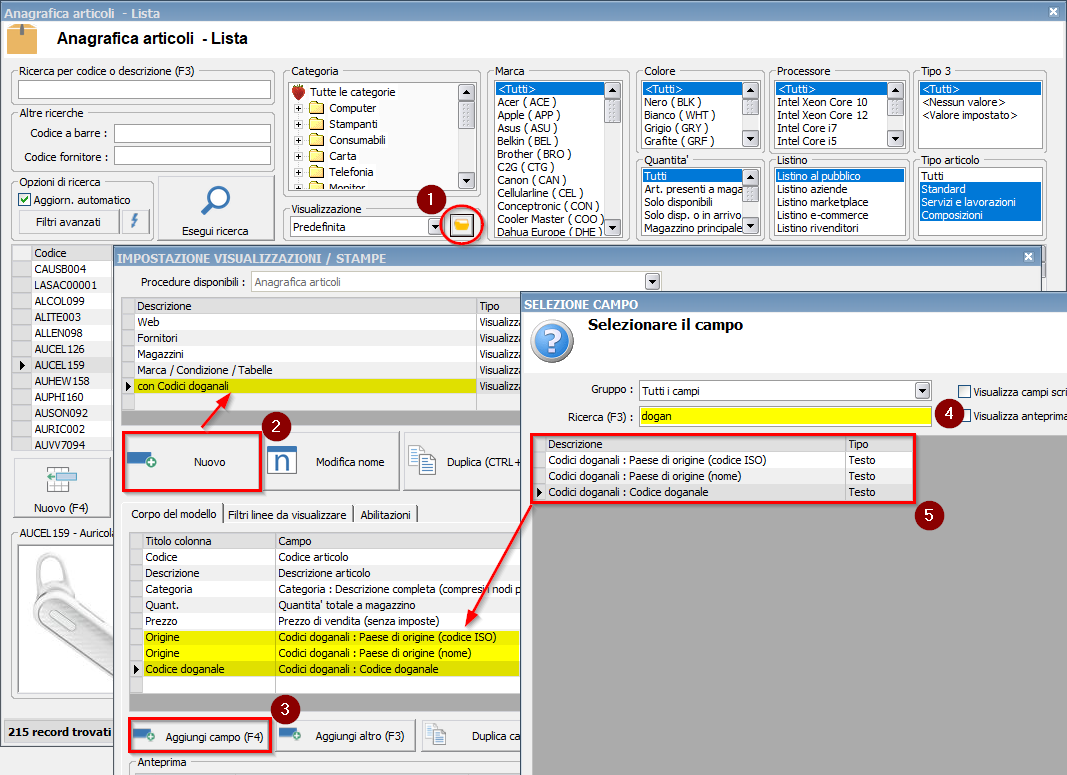
Task: Open the Abilitazioni tab
Action: coord(386,514)
